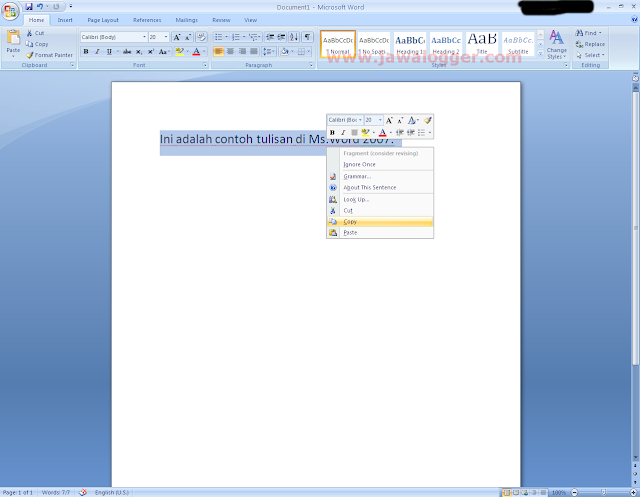The width and height of the screenshot is (640, 497).
Task: Open Microsoft Office Word Help icon
Action: click(634, 19)
